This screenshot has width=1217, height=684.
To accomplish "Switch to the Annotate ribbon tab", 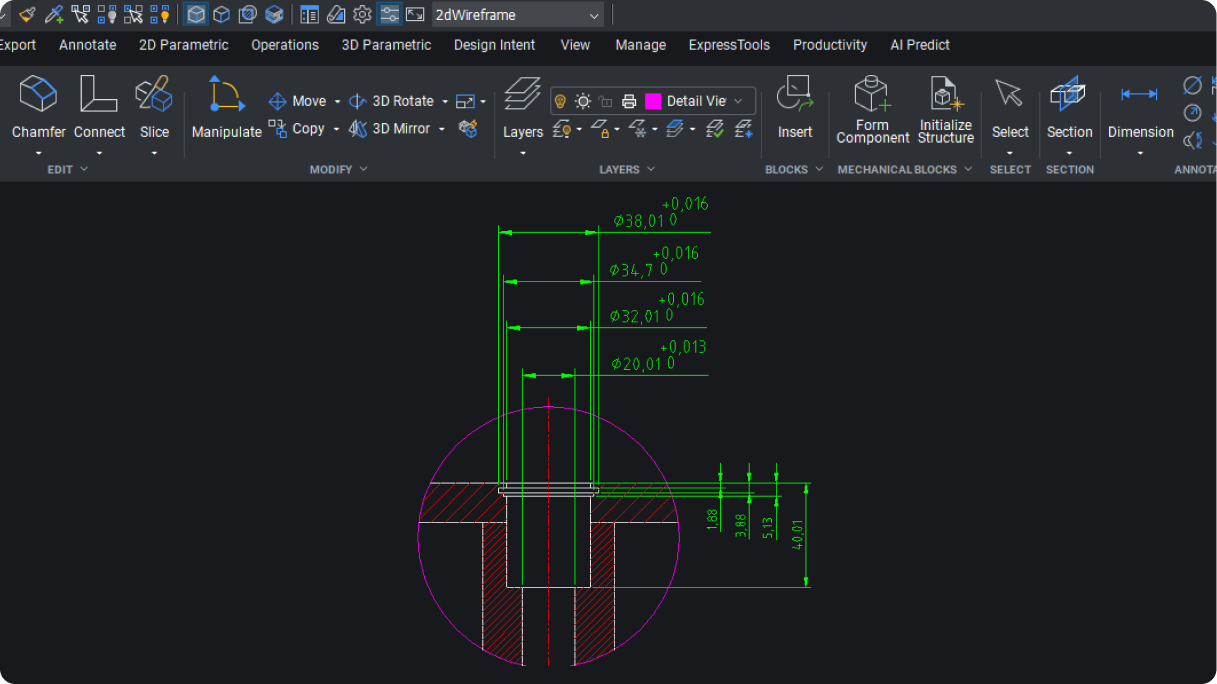I will [87, 45].
